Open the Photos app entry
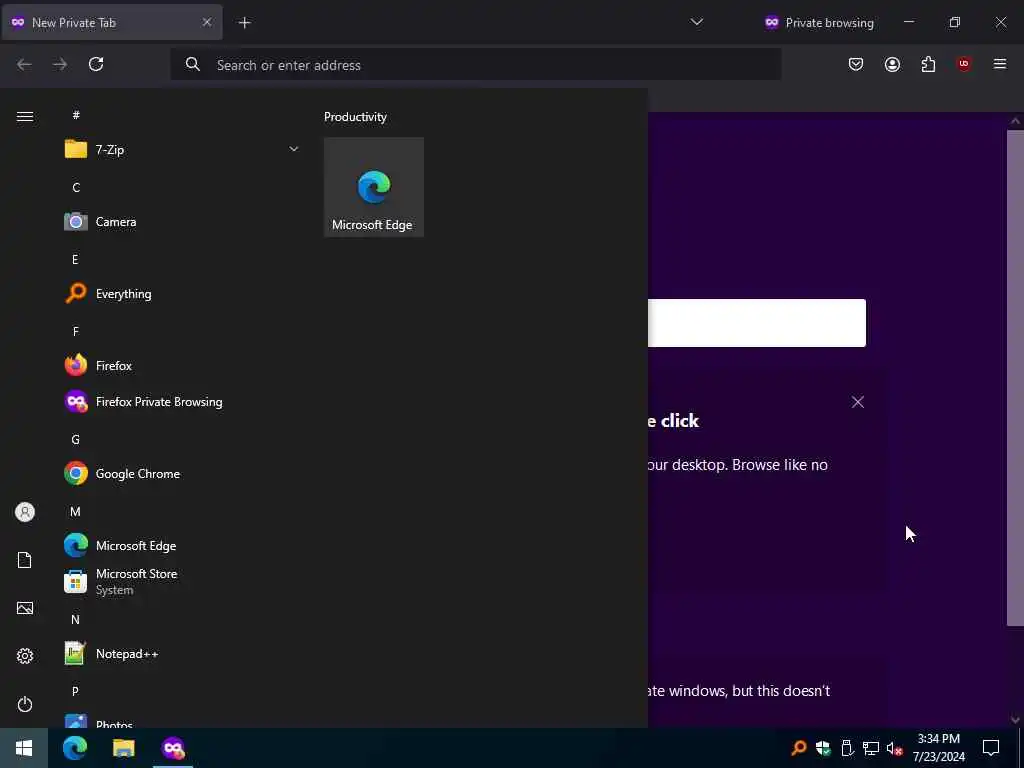 (x=182, y=721)
